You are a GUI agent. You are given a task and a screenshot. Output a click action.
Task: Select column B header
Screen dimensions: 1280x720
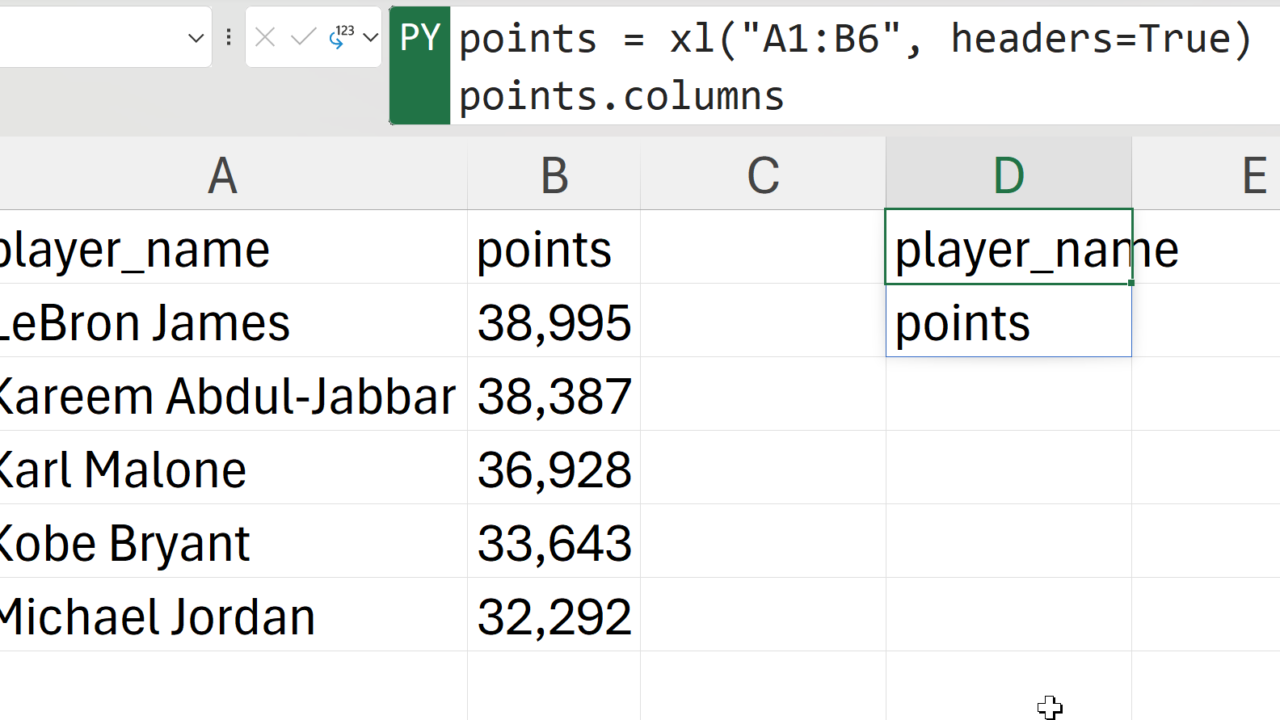(x=553, y=175)
